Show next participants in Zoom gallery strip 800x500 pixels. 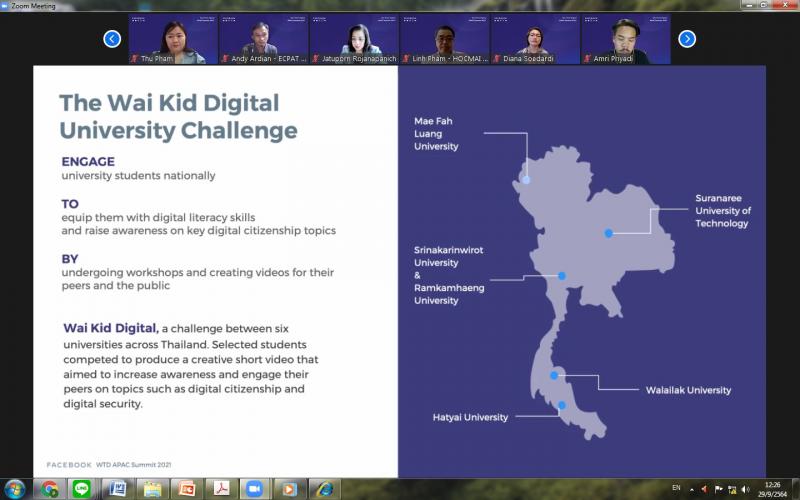(687, 39)
